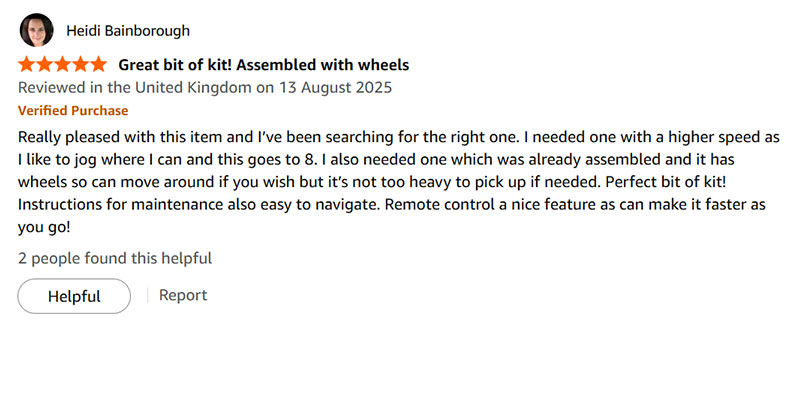The height and width of the screenshot is (400, 800).
Task: Click Heidi Bainborough's profile avatar
Action: tap(36, 31)
